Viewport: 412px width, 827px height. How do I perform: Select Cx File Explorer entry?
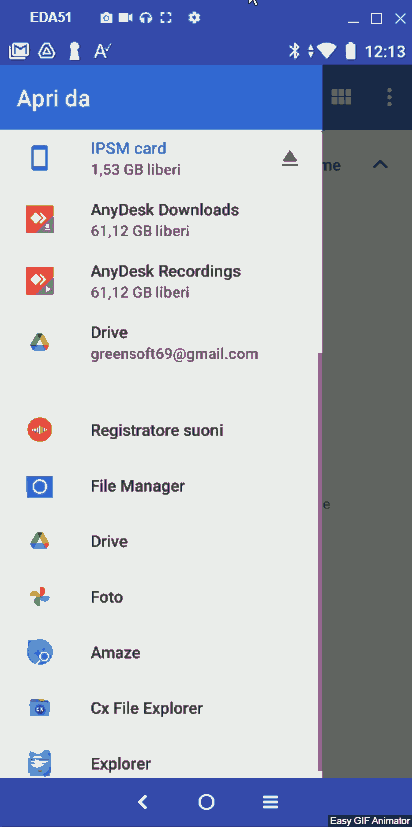tap(161, 708)
